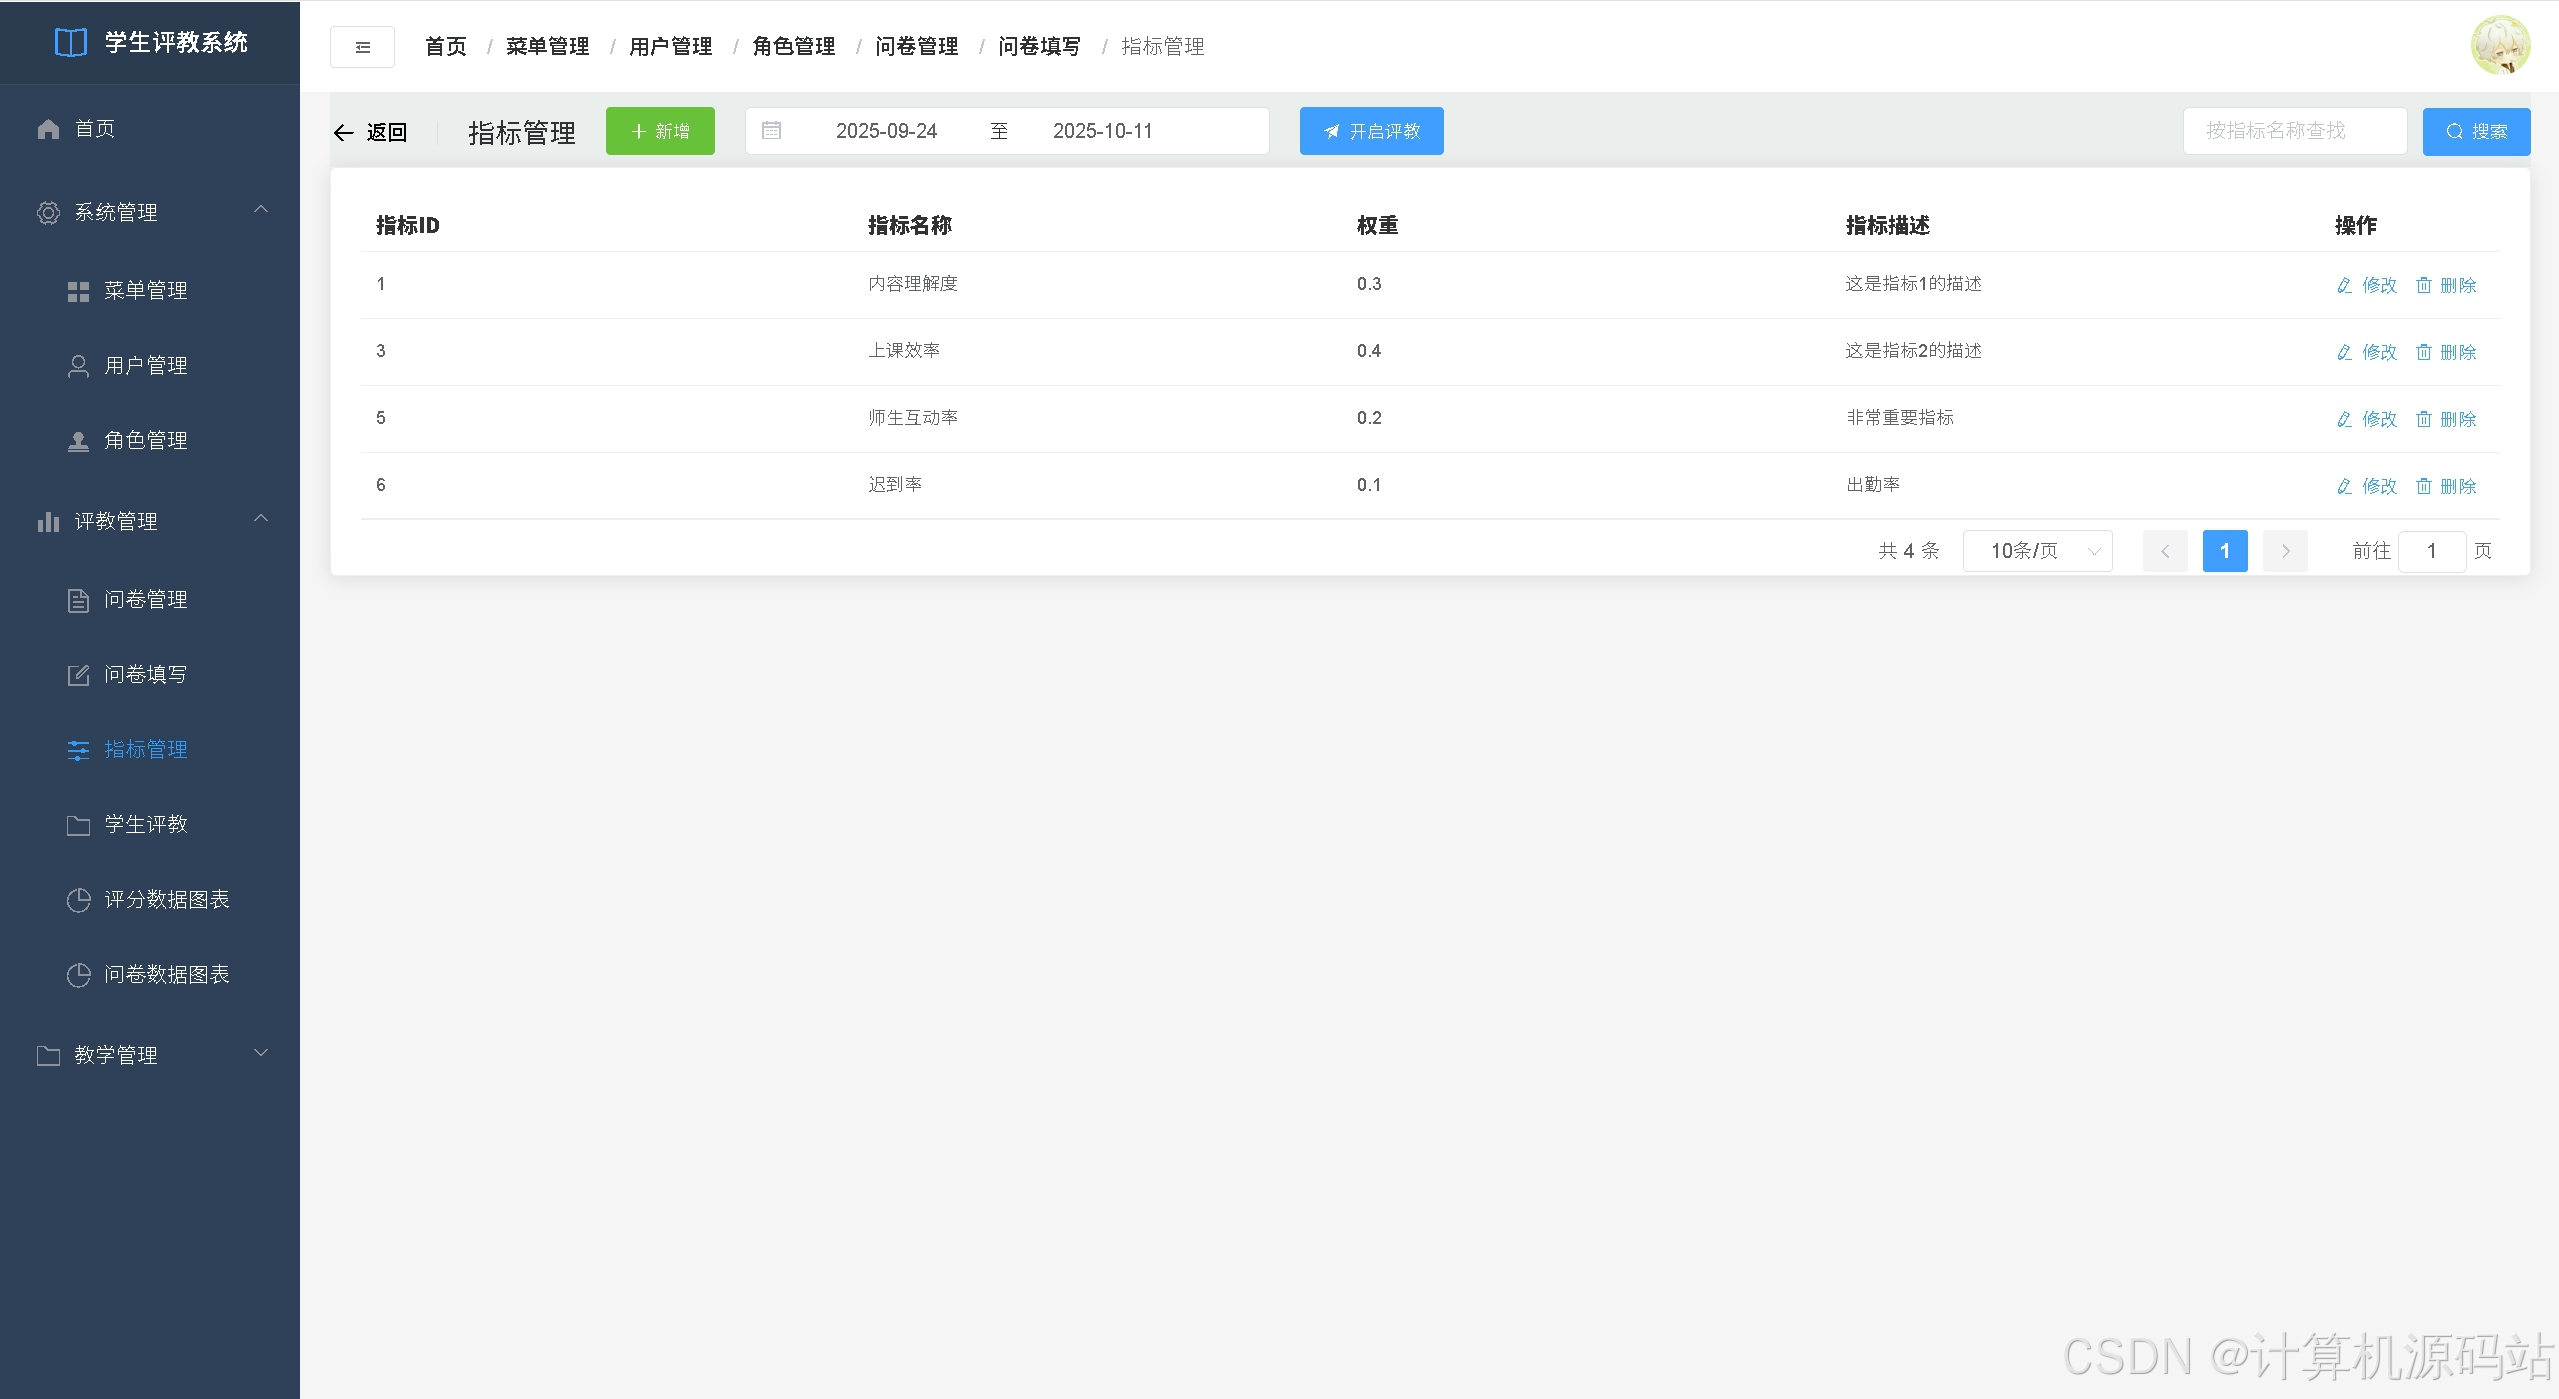Click the edit pencil icon for 师生互动率 row
The width and height of the screenshot is (2559, 1399).
[x=2344, y=420]
